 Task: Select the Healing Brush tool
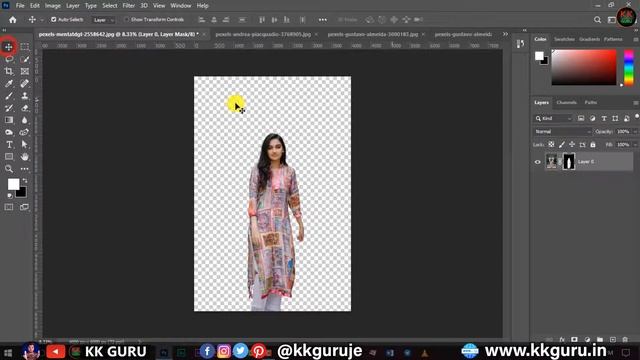tap(25, 84)
